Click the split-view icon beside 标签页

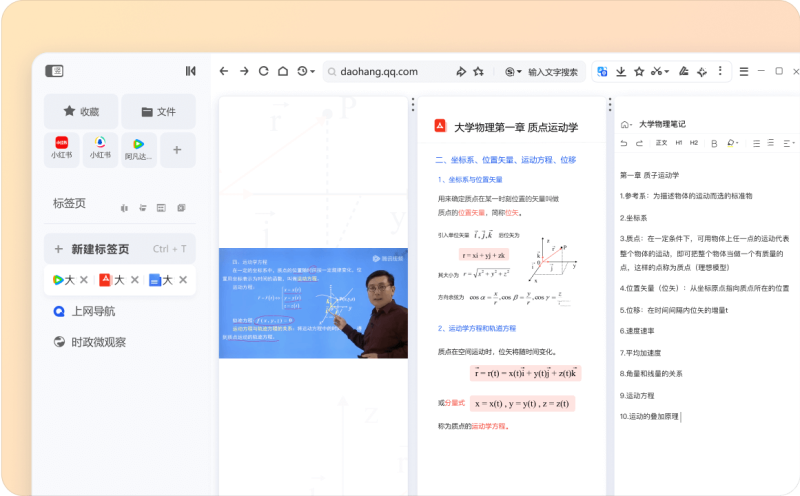click(x=124, y=208)
